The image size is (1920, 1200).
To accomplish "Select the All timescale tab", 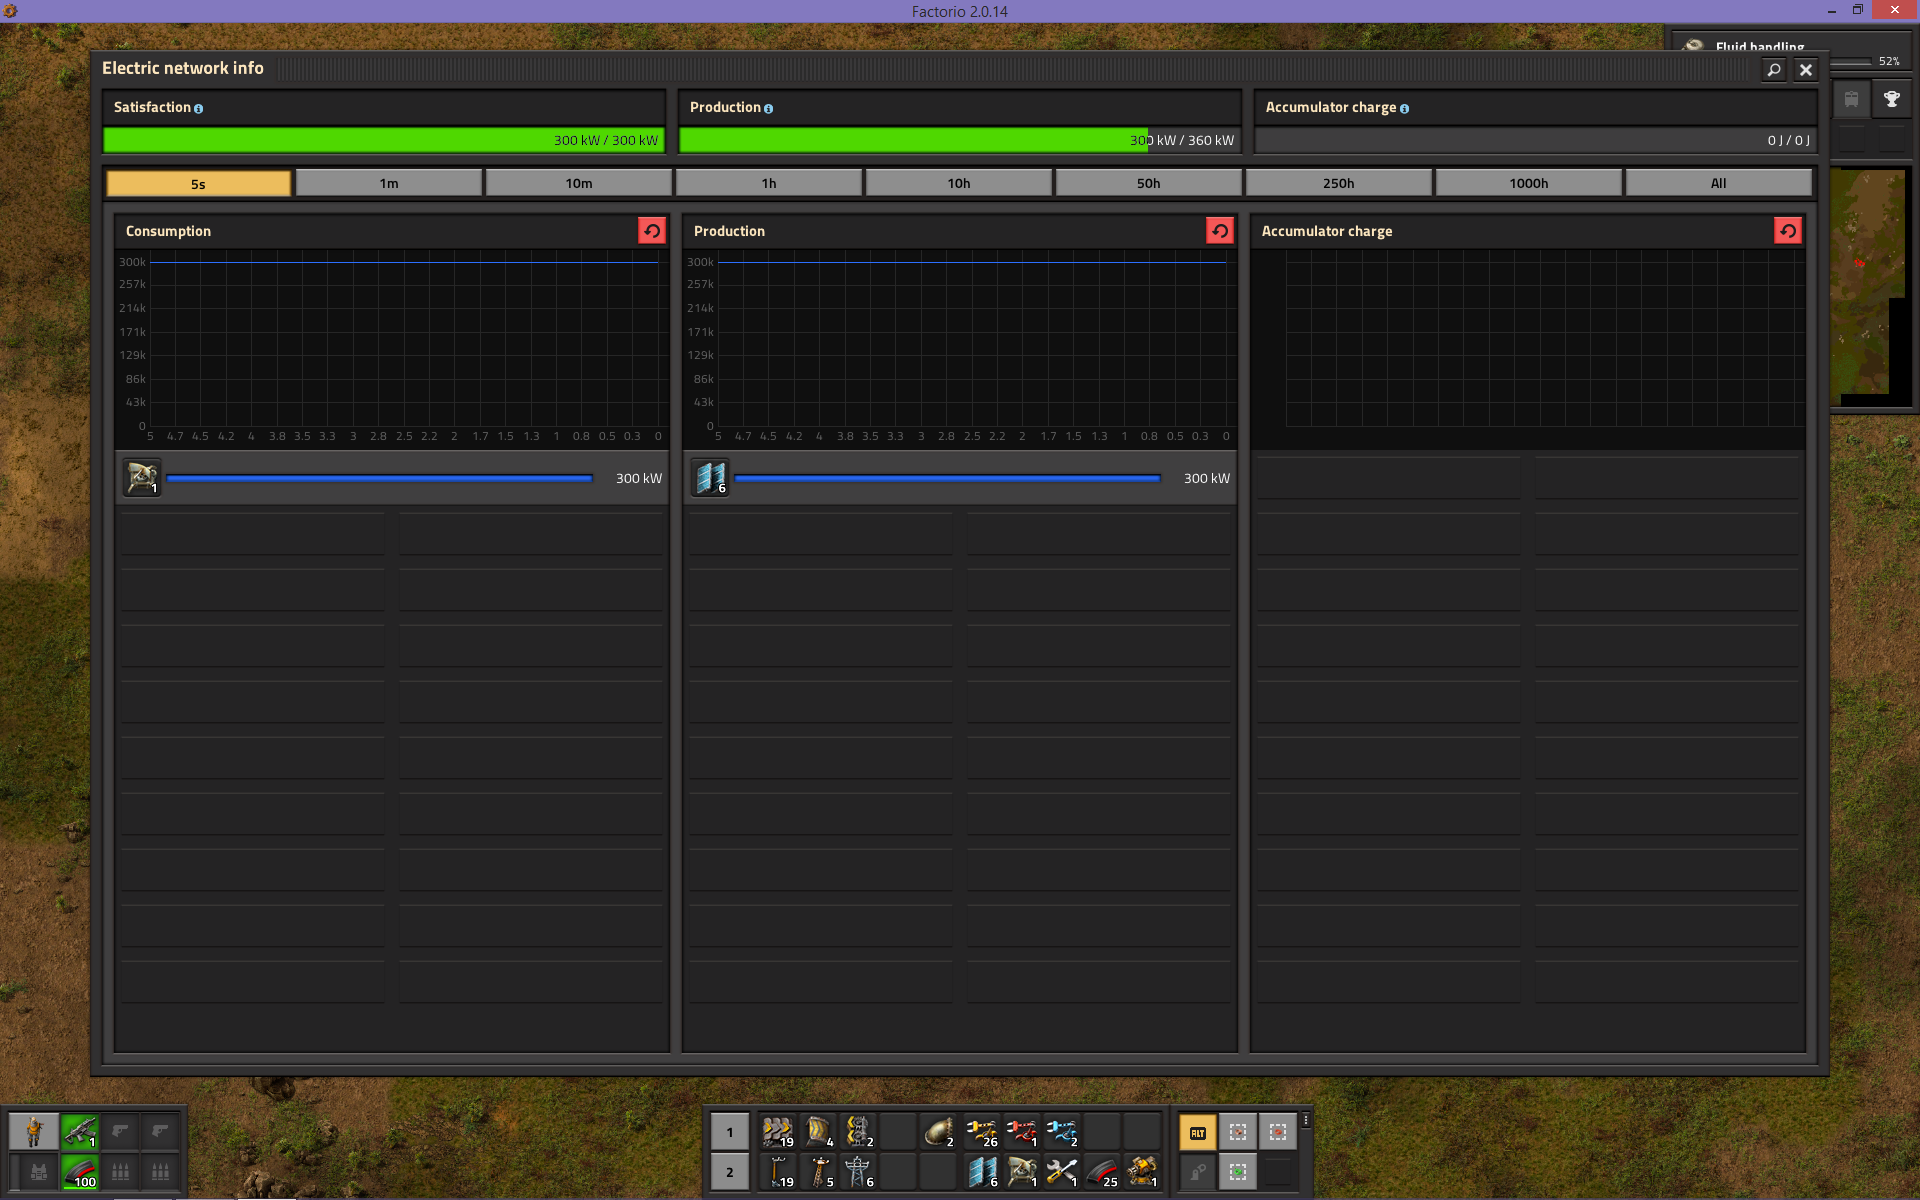I will coord(1718,183).
